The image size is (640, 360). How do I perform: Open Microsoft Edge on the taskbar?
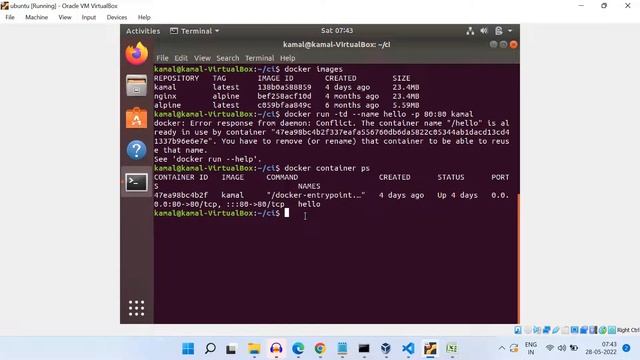click(x=298, y=349)
